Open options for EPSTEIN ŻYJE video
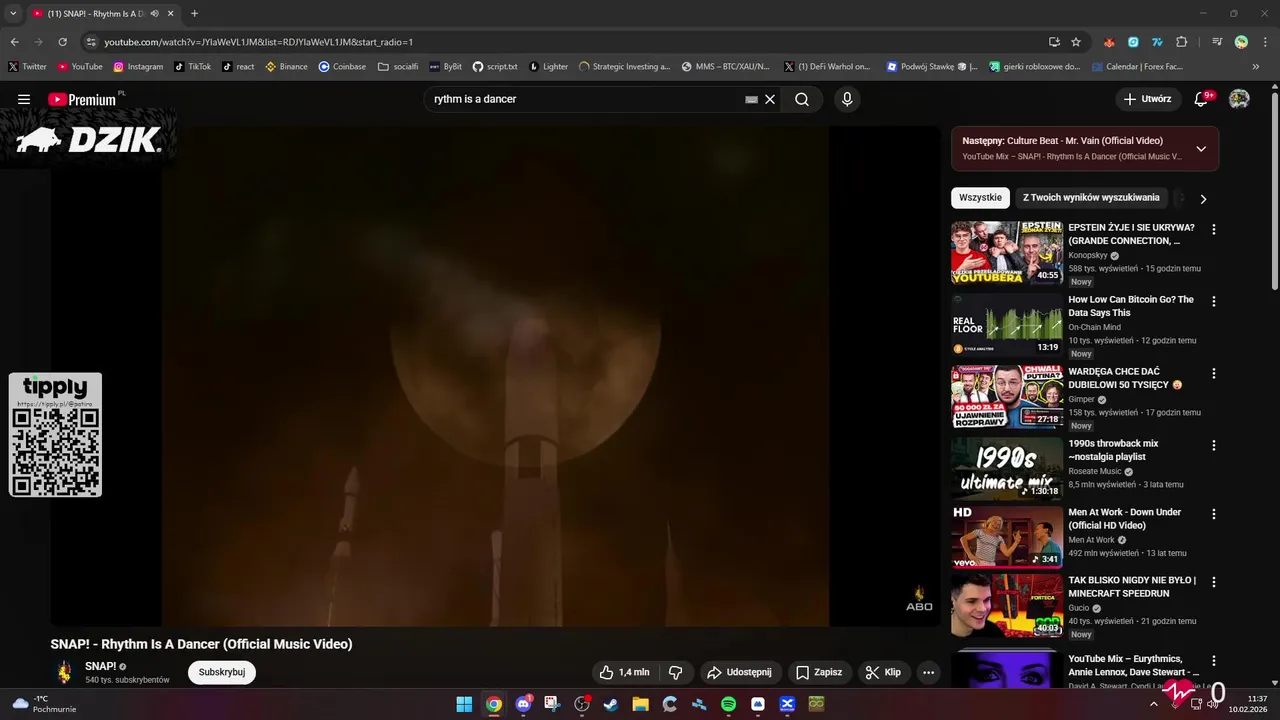The image size is (1280, 720). pos(1214,229)
